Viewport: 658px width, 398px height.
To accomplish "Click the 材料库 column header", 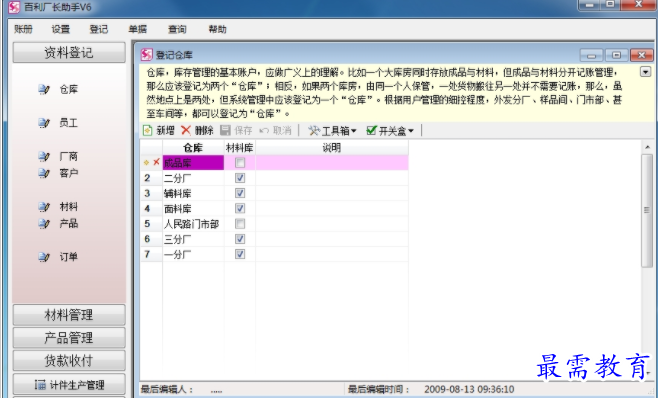I will 240,147.
